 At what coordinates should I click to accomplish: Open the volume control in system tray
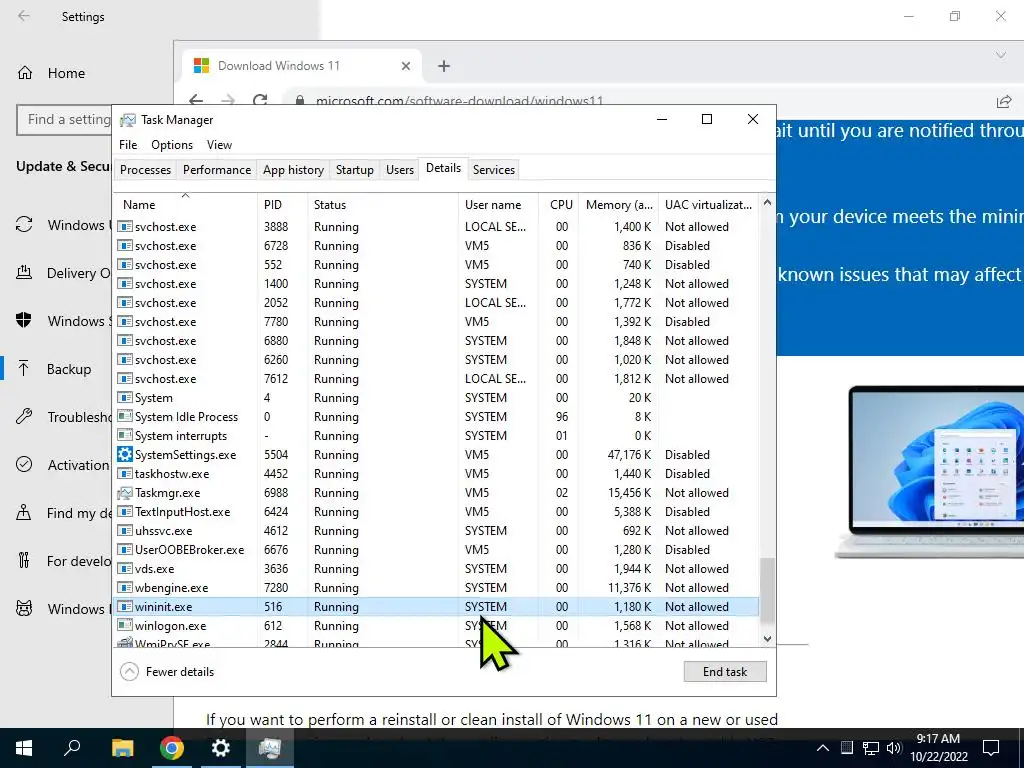pos(894,748)
